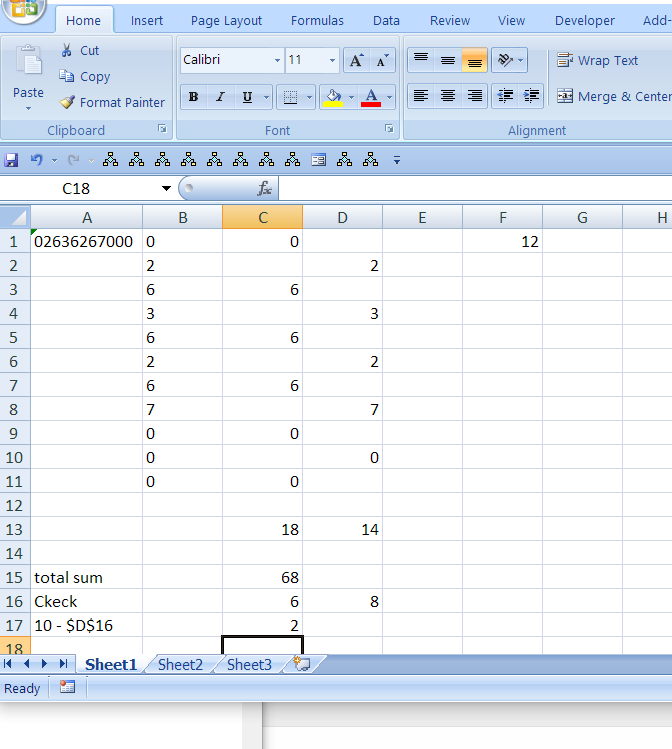Top-align the cell contents
The image size is (672, 749).
421,60
